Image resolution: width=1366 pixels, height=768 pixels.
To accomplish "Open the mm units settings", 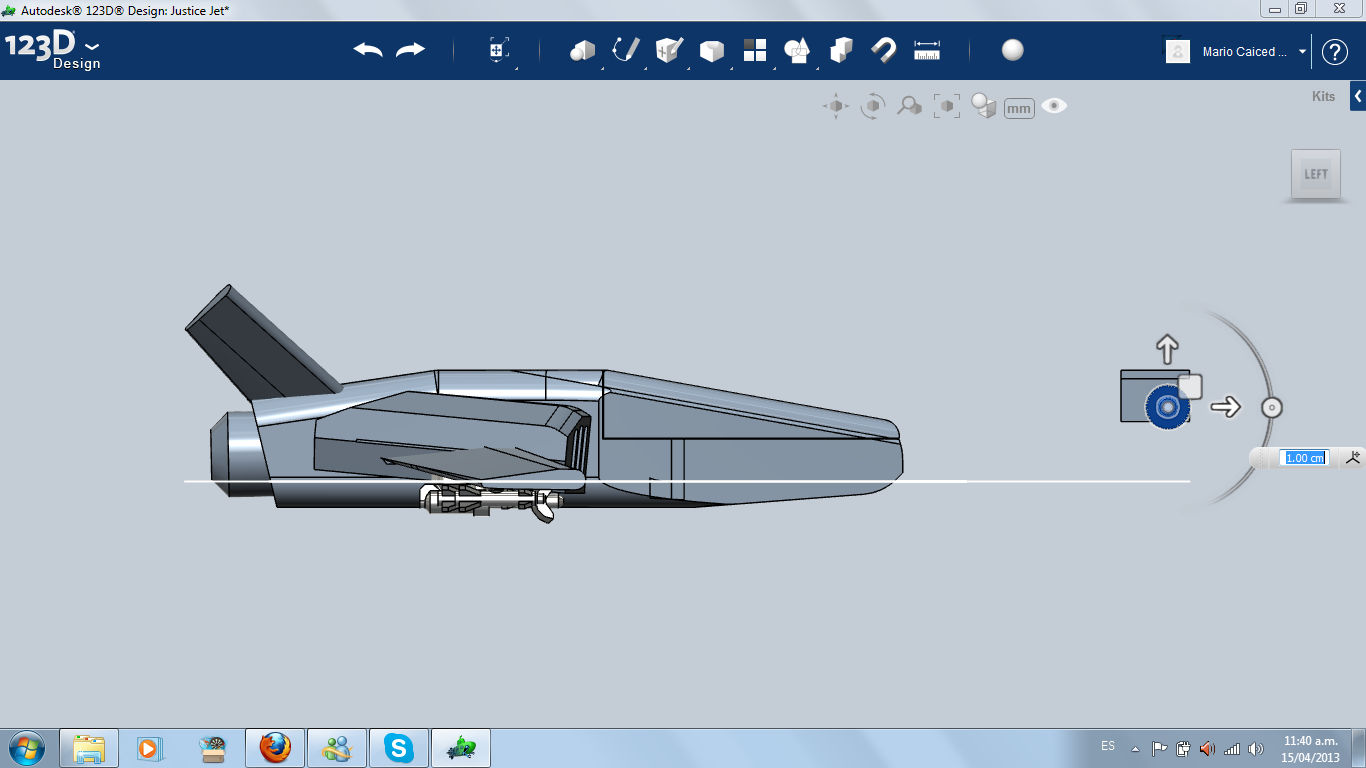I will tap(1019, 108).
